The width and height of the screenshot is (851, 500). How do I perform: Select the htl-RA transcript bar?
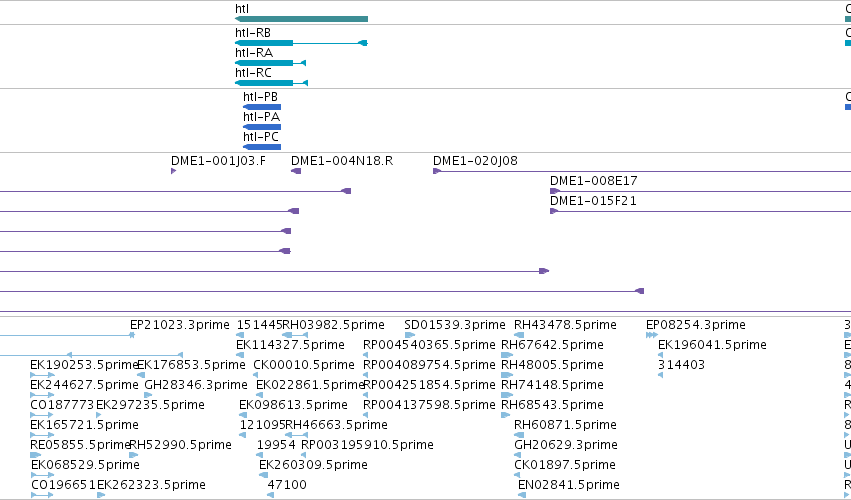point(270,63)
